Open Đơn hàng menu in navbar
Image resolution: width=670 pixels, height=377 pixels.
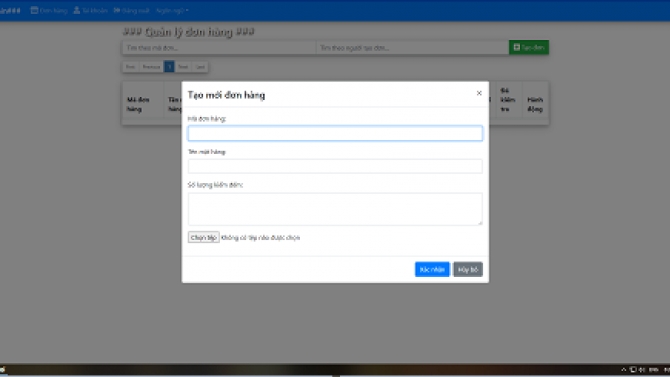pos(49,10)
